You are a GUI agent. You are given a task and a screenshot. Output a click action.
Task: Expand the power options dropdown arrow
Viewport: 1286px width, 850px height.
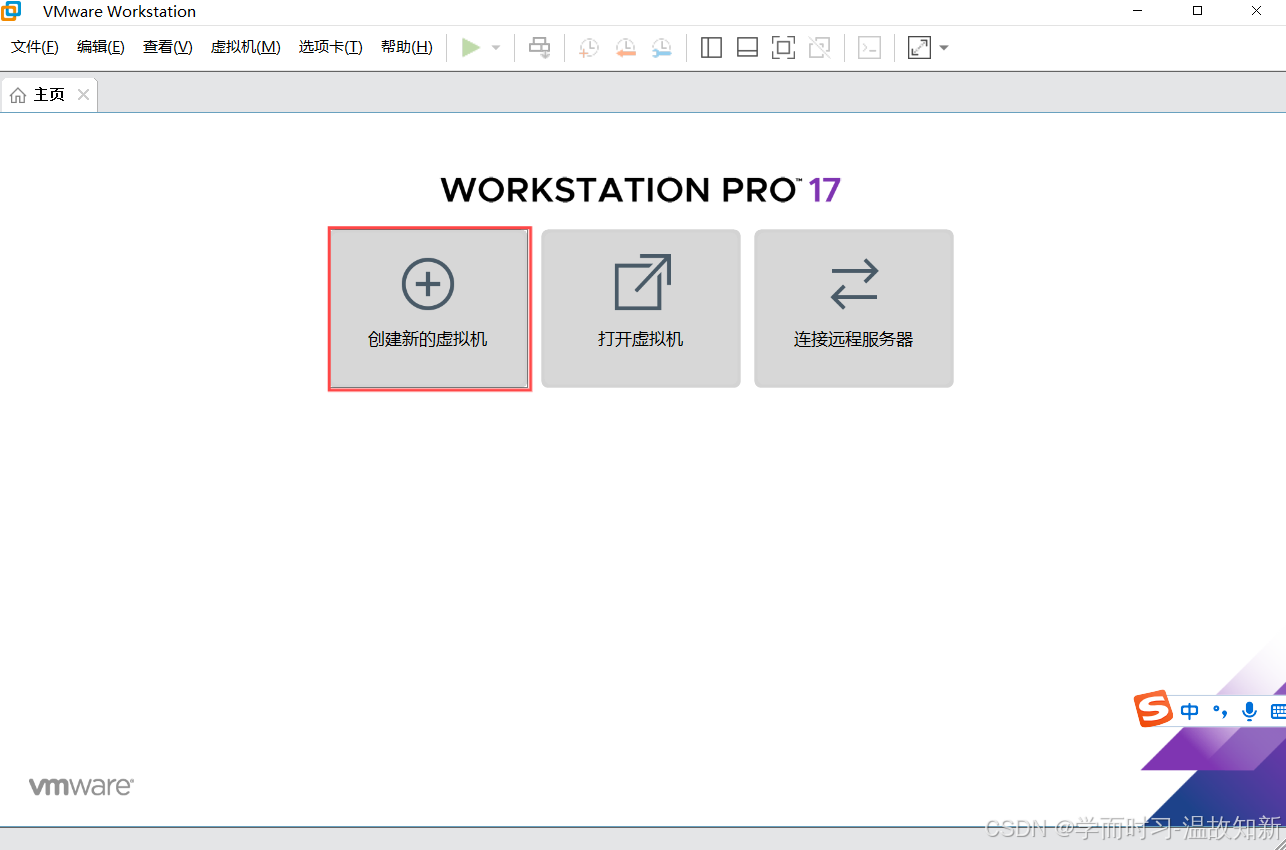[496, 48]
